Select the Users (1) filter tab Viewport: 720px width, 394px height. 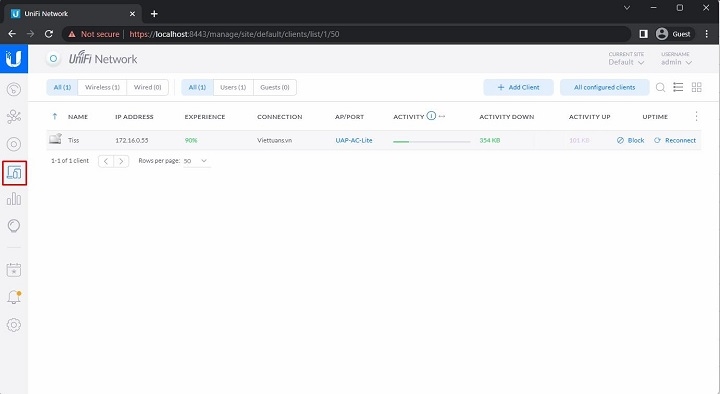click(233, 87)
